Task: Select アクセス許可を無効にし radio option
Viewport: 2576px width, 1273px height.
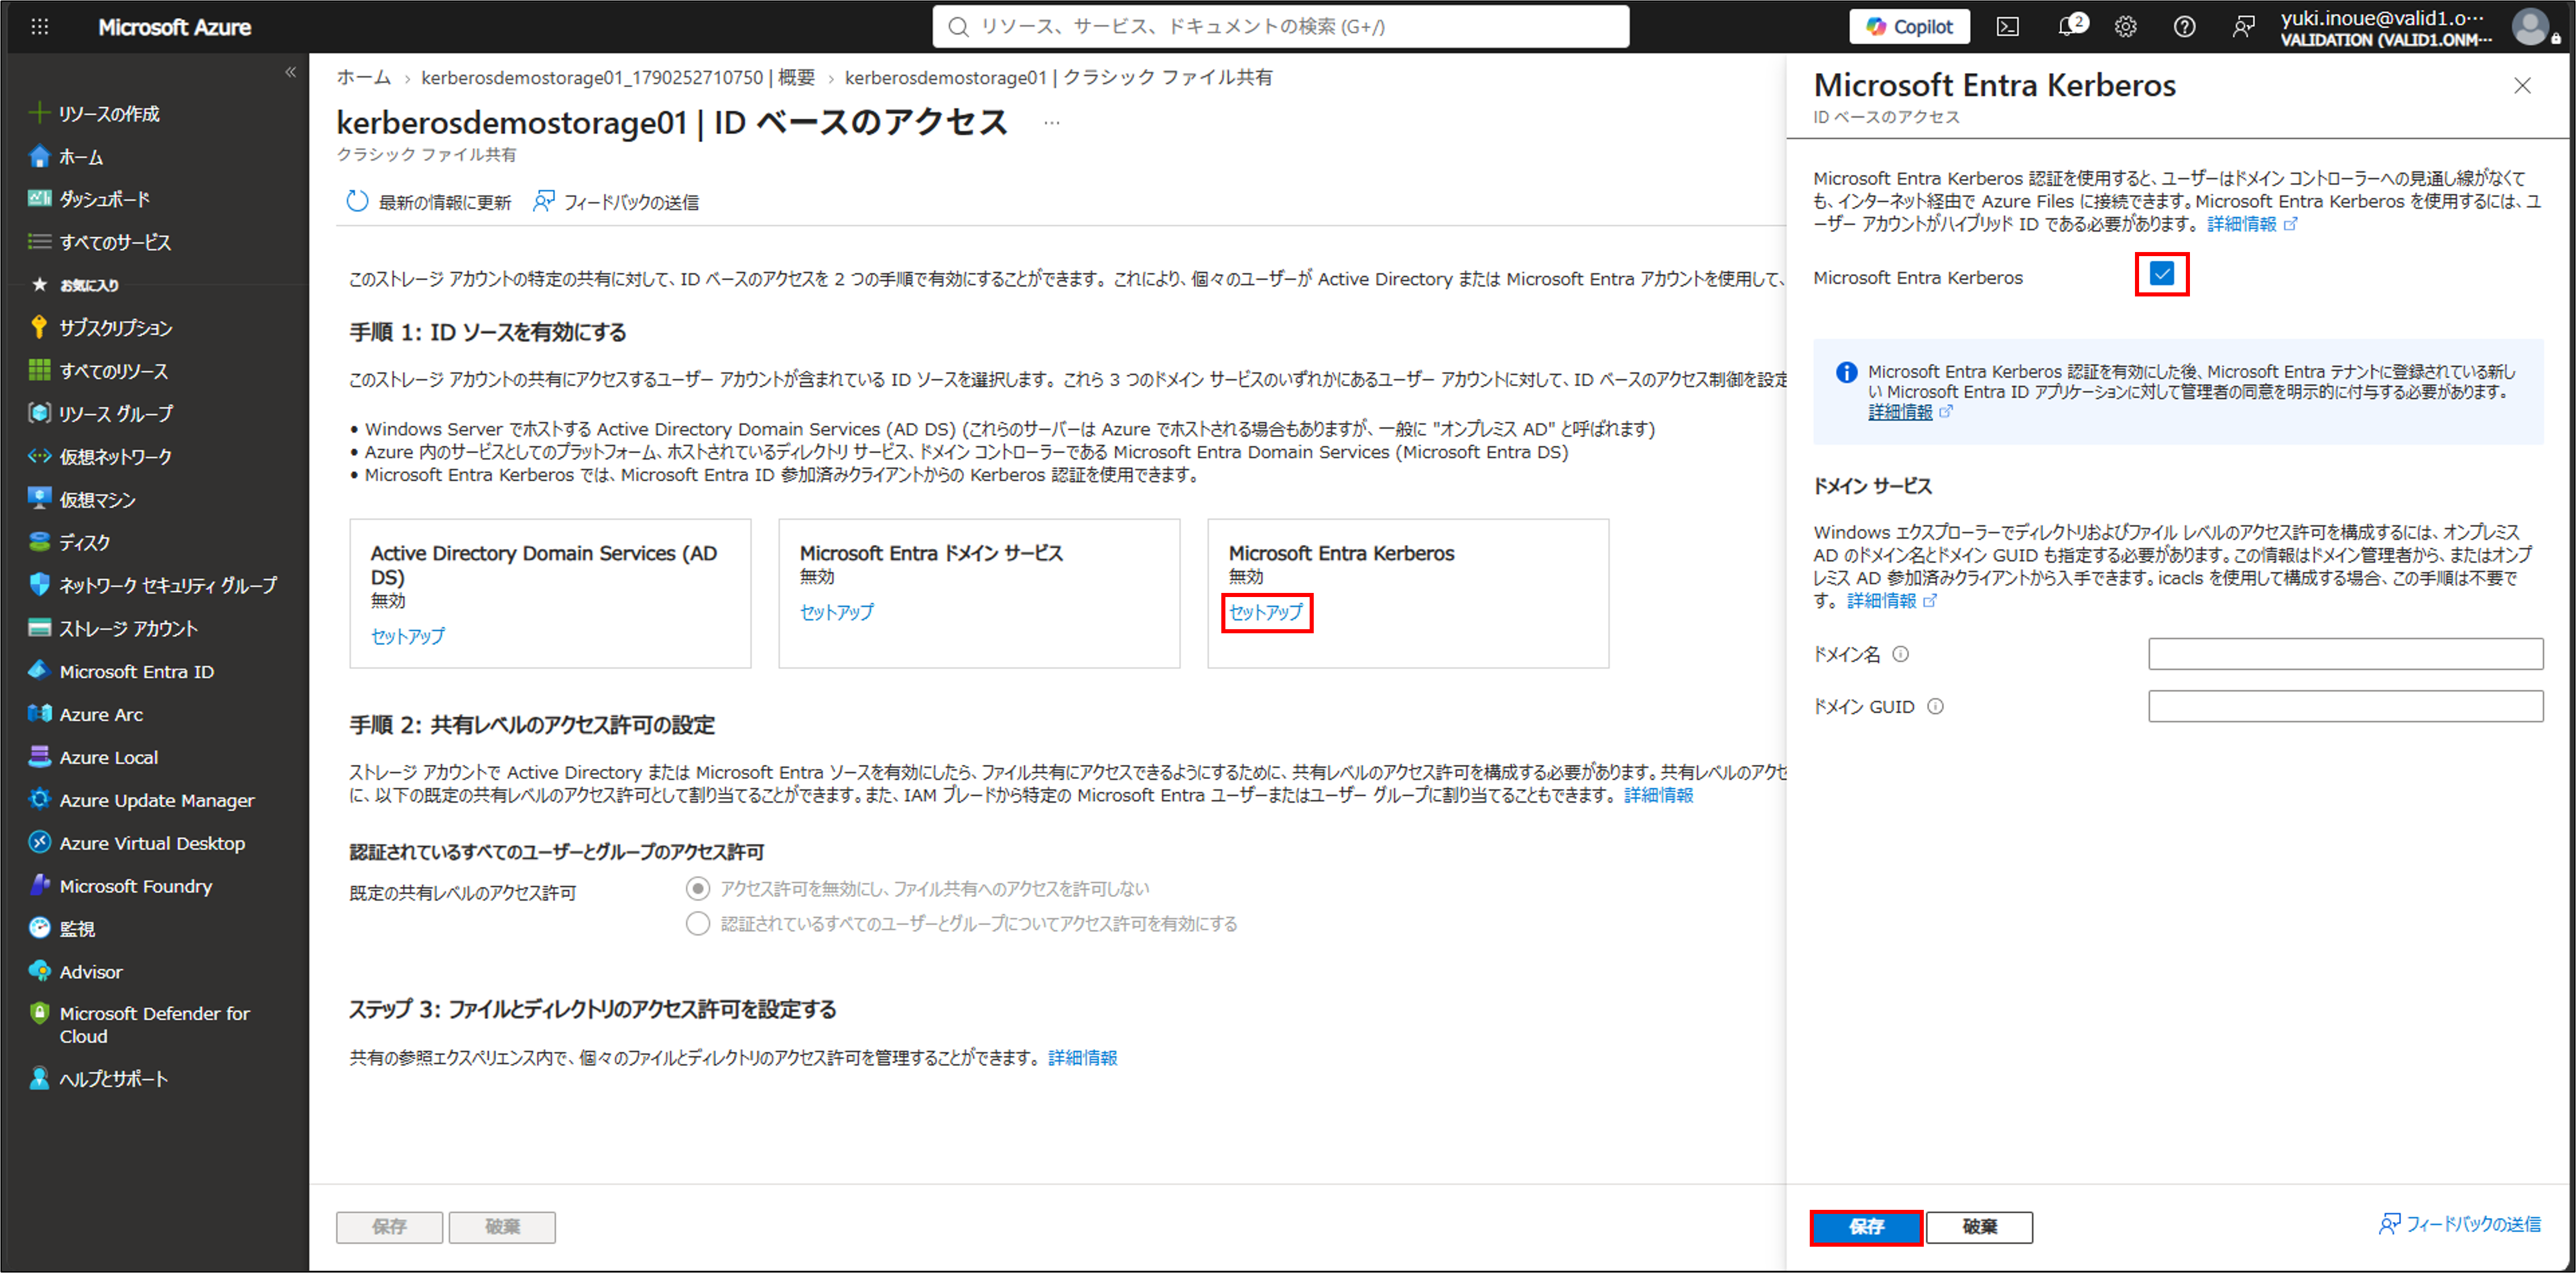Action: pyautogui.click(x=698, y=888)
